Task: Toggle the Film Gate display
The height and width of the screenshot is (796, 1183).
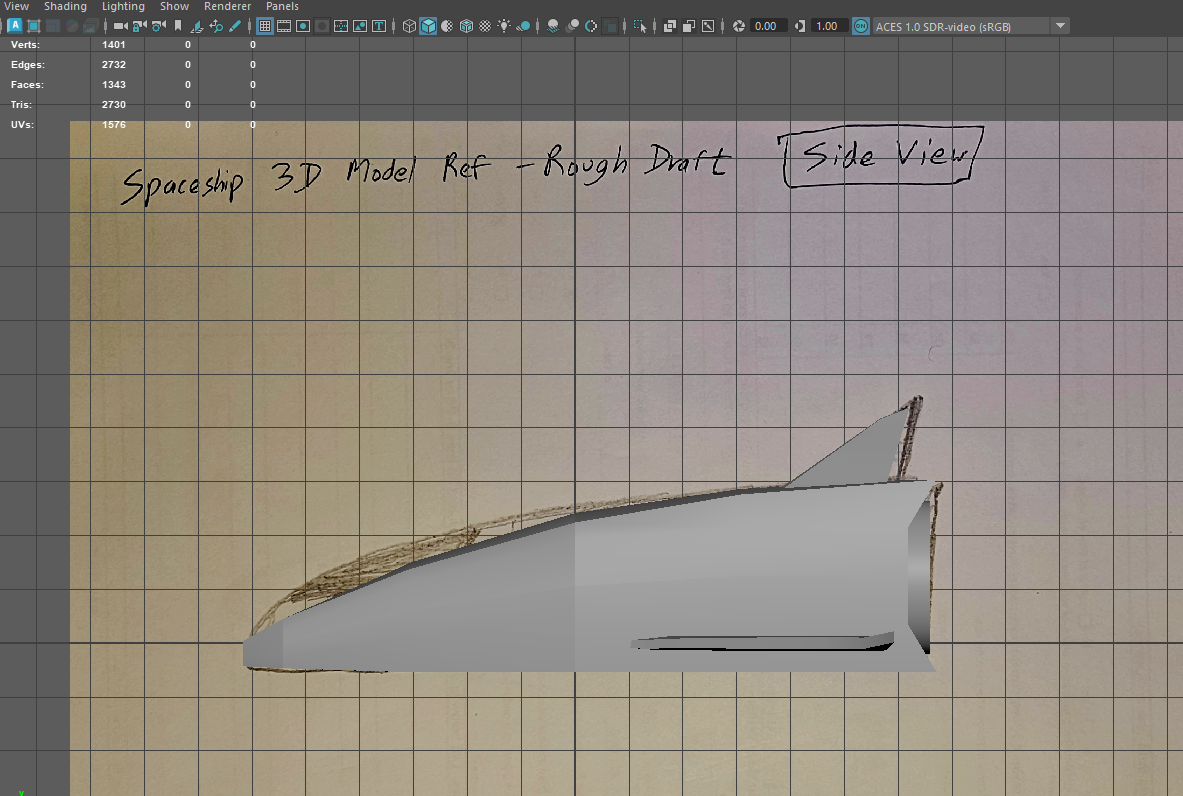Action: pyautogui.click(x=284, y=26)
